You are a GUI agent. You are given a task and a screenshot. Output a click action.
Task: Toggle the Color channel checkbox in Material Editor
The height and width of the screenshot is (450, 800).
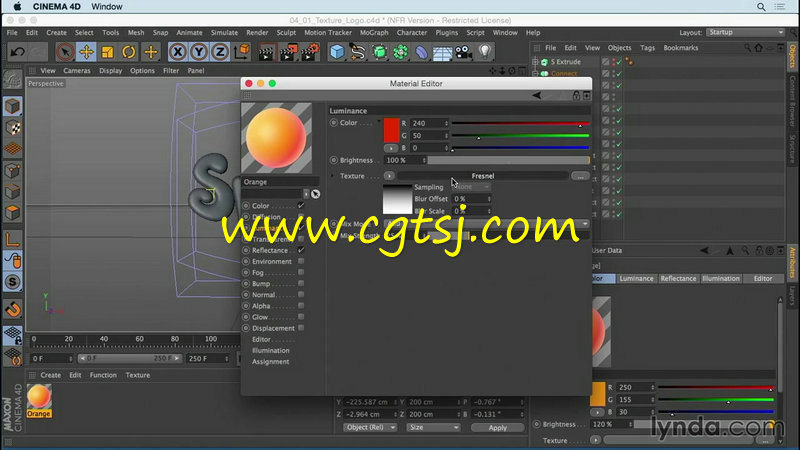click(301, 206)
